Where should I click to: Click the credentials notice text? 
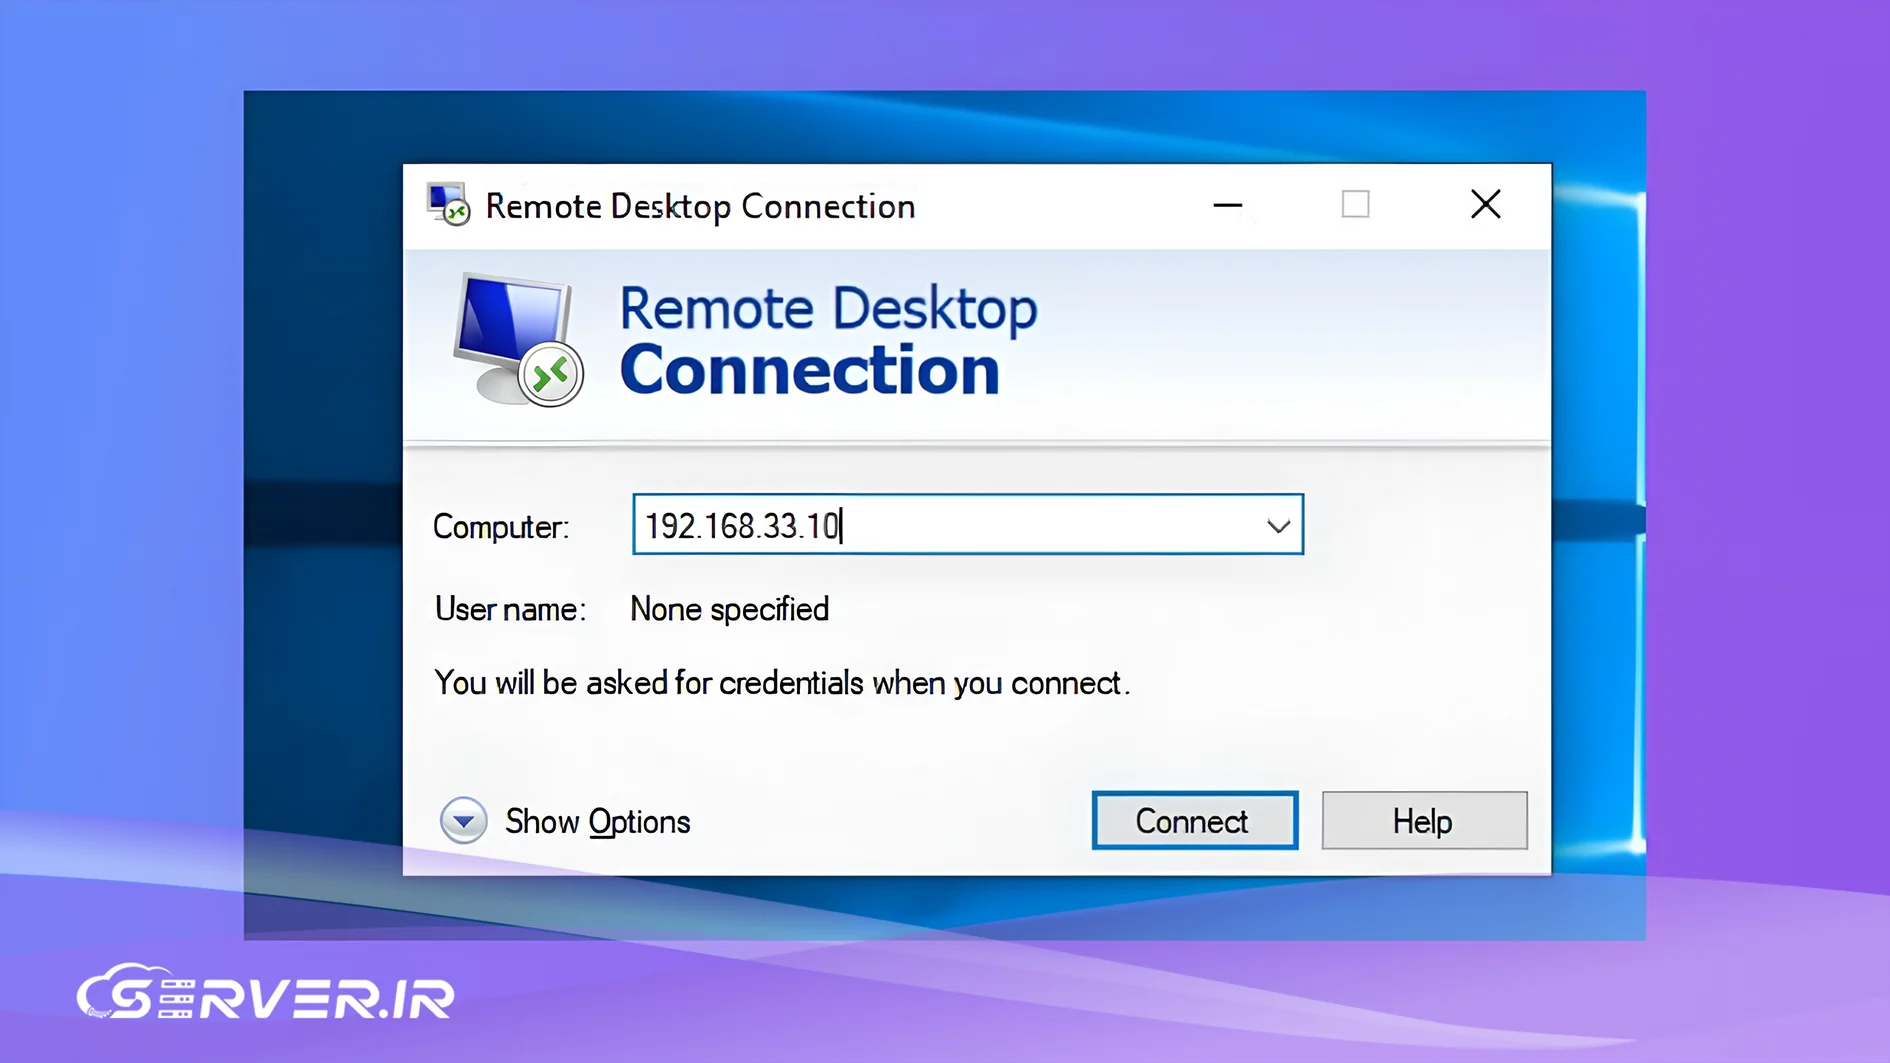click(781, 682)
